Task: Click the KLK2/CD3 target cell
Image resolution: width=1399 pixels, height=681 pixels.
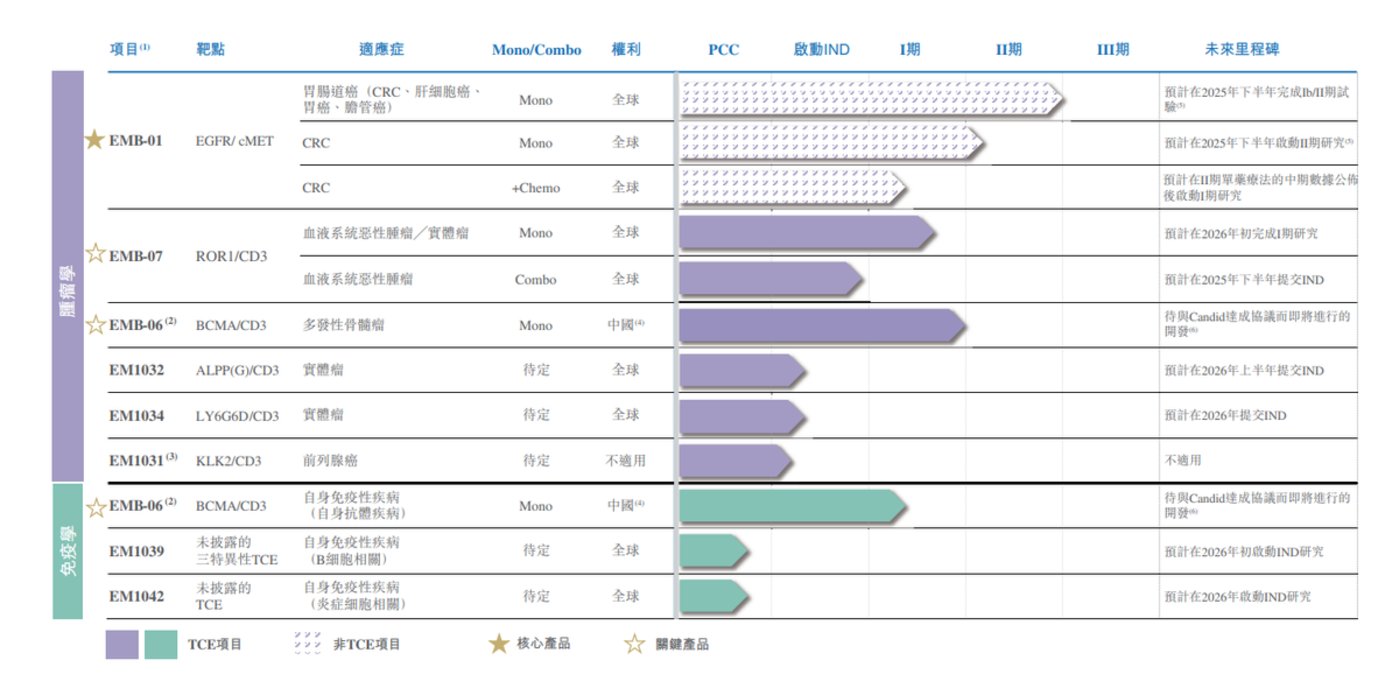Action: [x=229, y=461]
